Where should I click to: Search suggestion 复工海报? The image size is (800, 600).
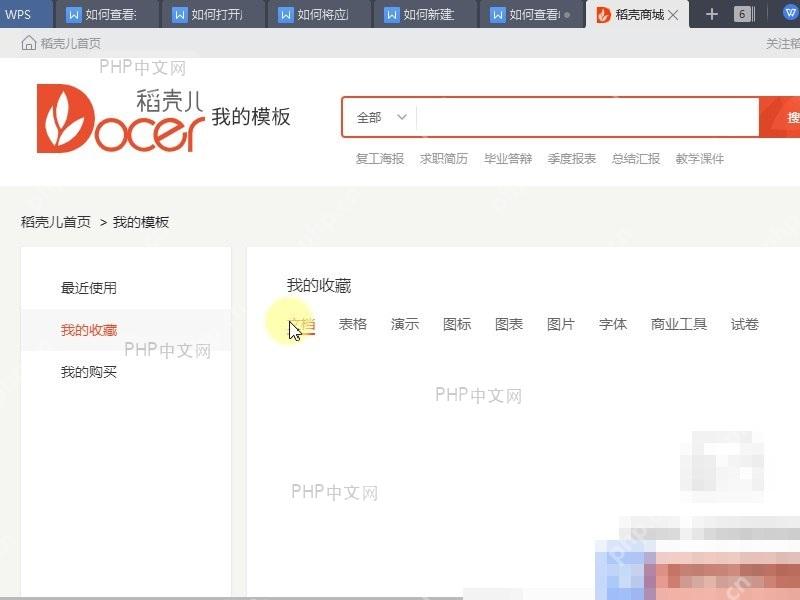[x=380, y=159]
